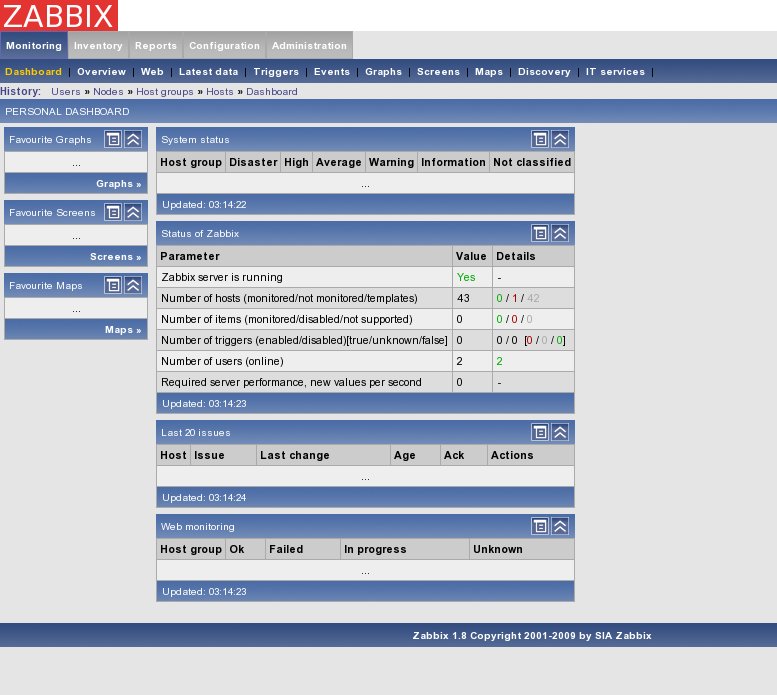Go to Dashboard in History breadcrumb
This screenshot has width=777, height=695.
272,92
